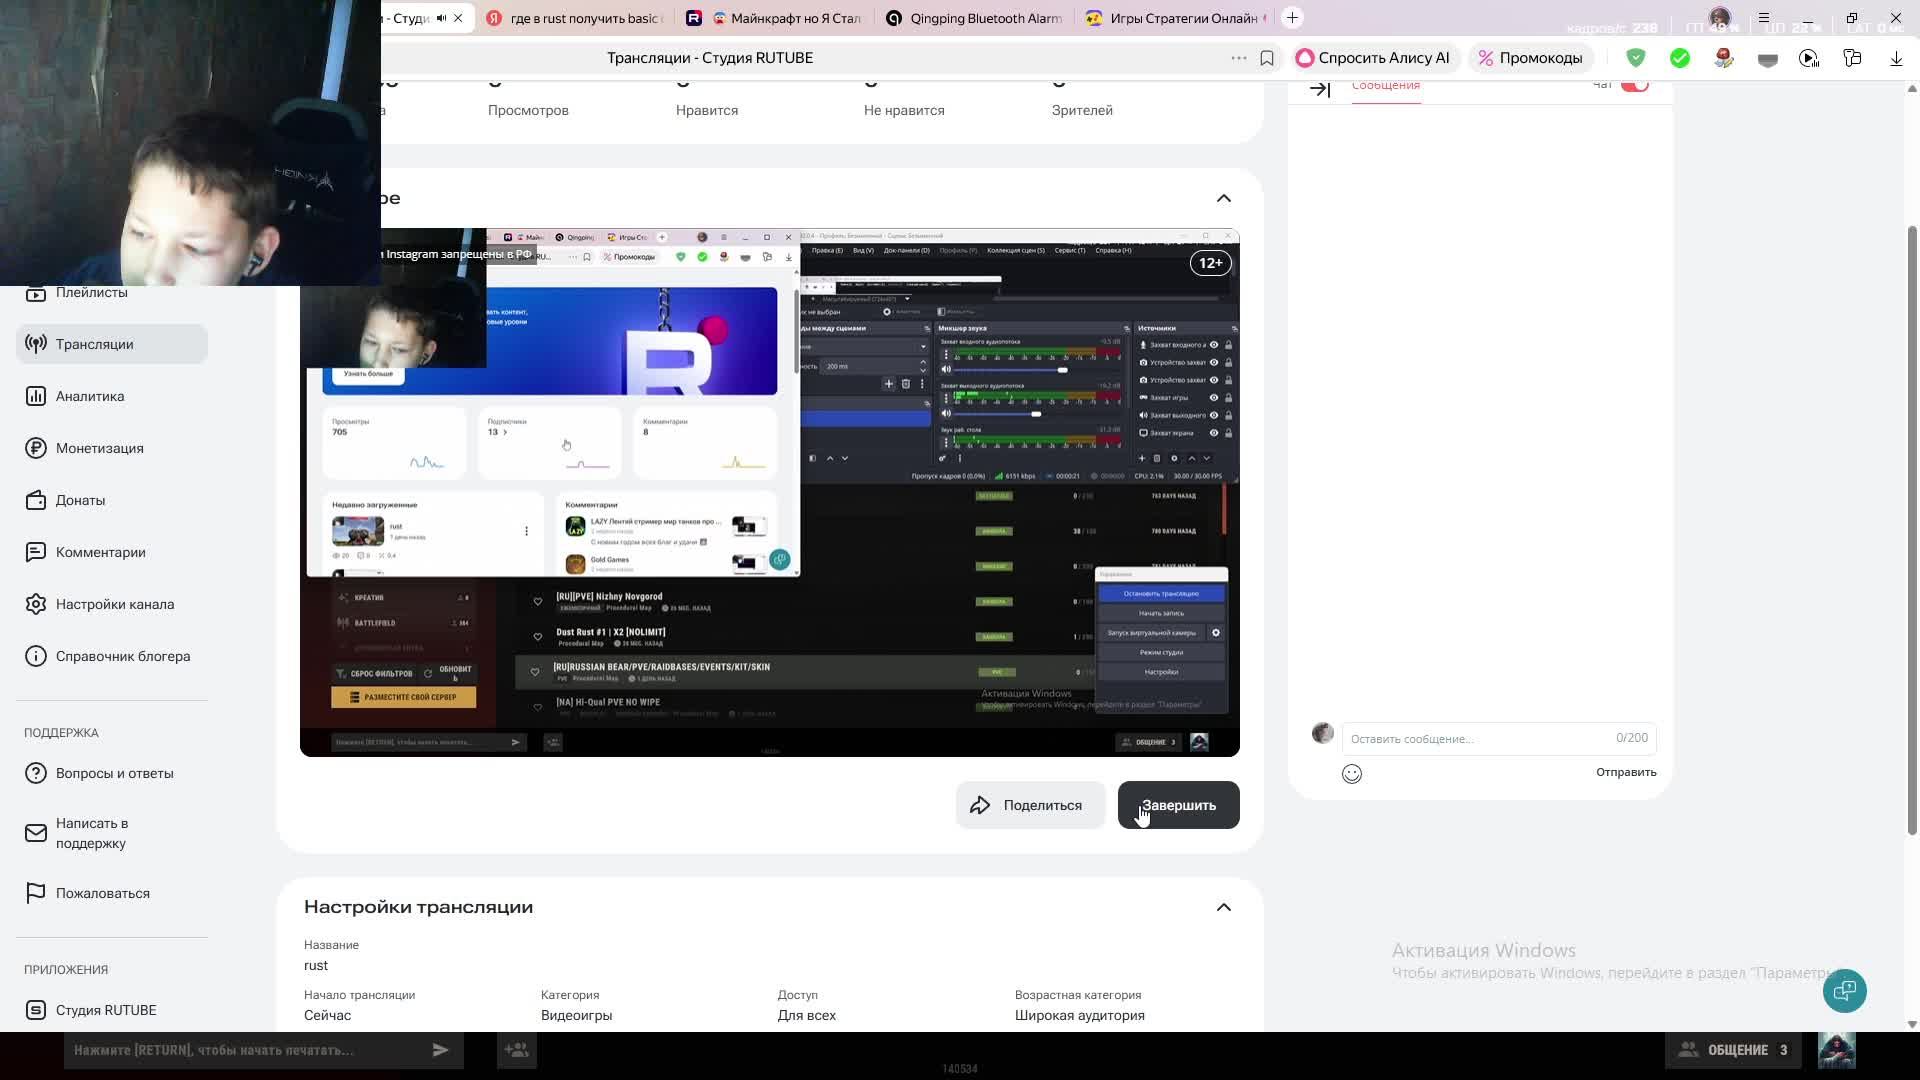Close the active Студия RUTUBE tab
Viewport: 1920px width, 1080px height.
pos(458,18)
